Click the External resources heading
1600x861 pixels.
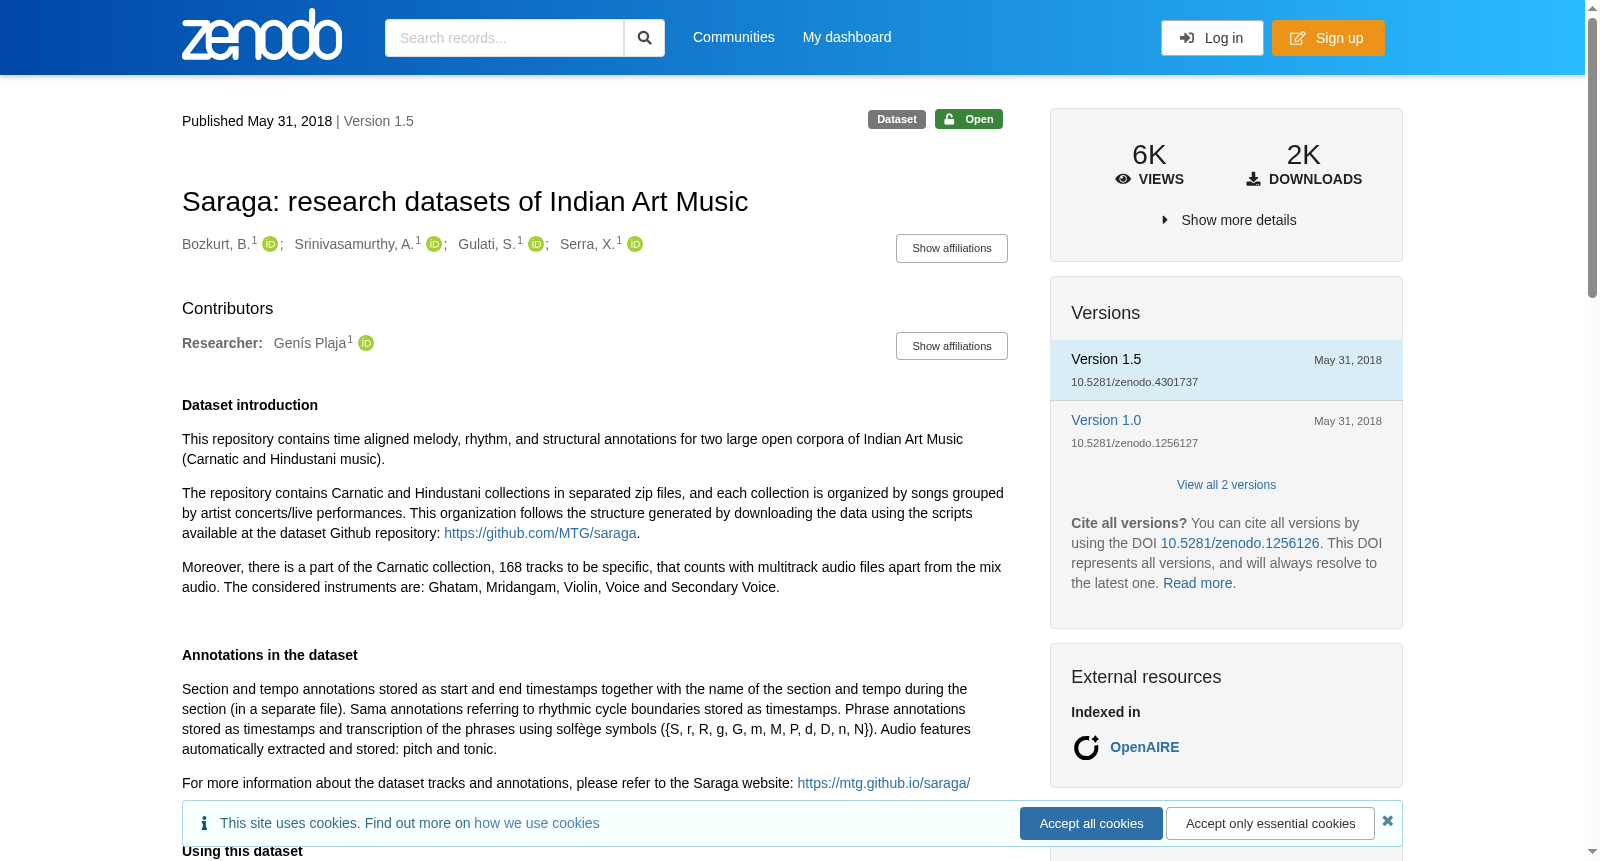pos(1146,677)
